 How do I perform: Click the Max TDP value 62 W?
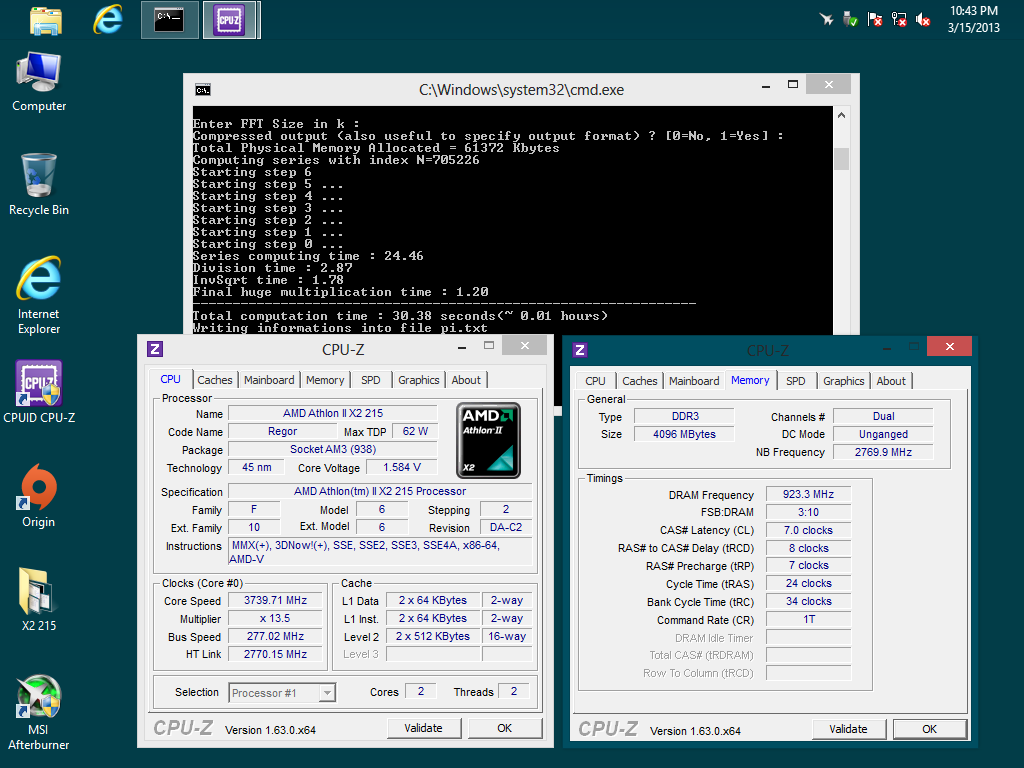[x=415, y=432]
